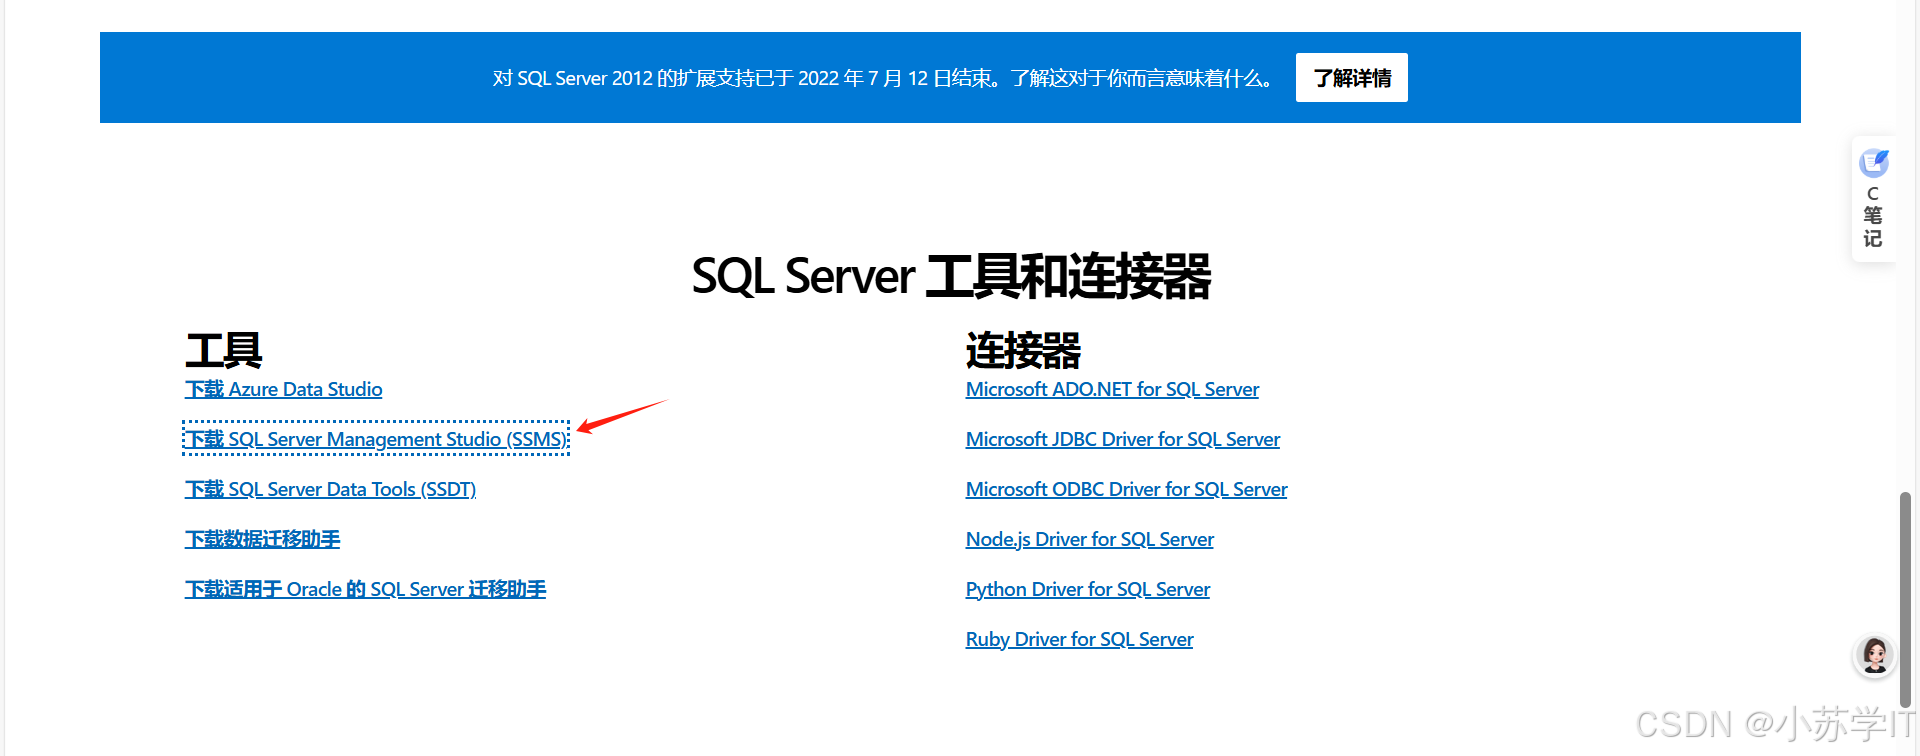
Task: Open the 下载数据迁移助手 link
Action: (x=262, y=540)
